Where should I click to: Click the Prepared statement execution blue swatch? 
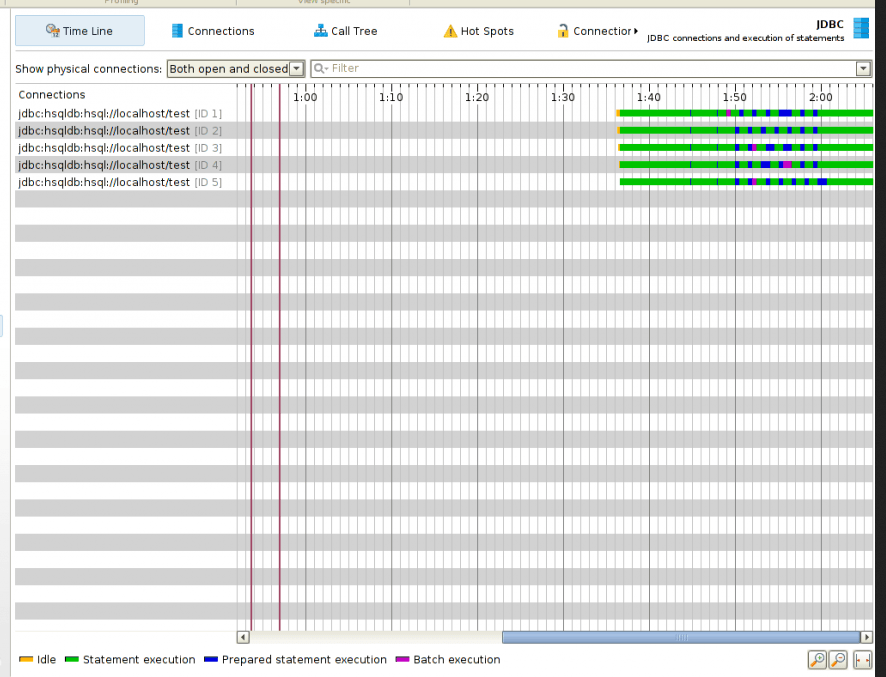coord(211,659)
